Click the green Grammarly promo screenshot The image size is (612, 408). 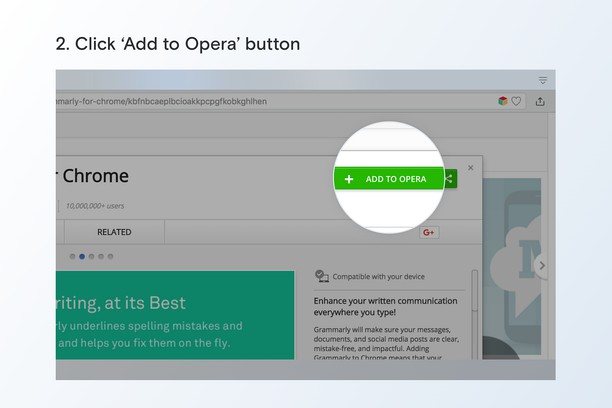tap(175, 315)
